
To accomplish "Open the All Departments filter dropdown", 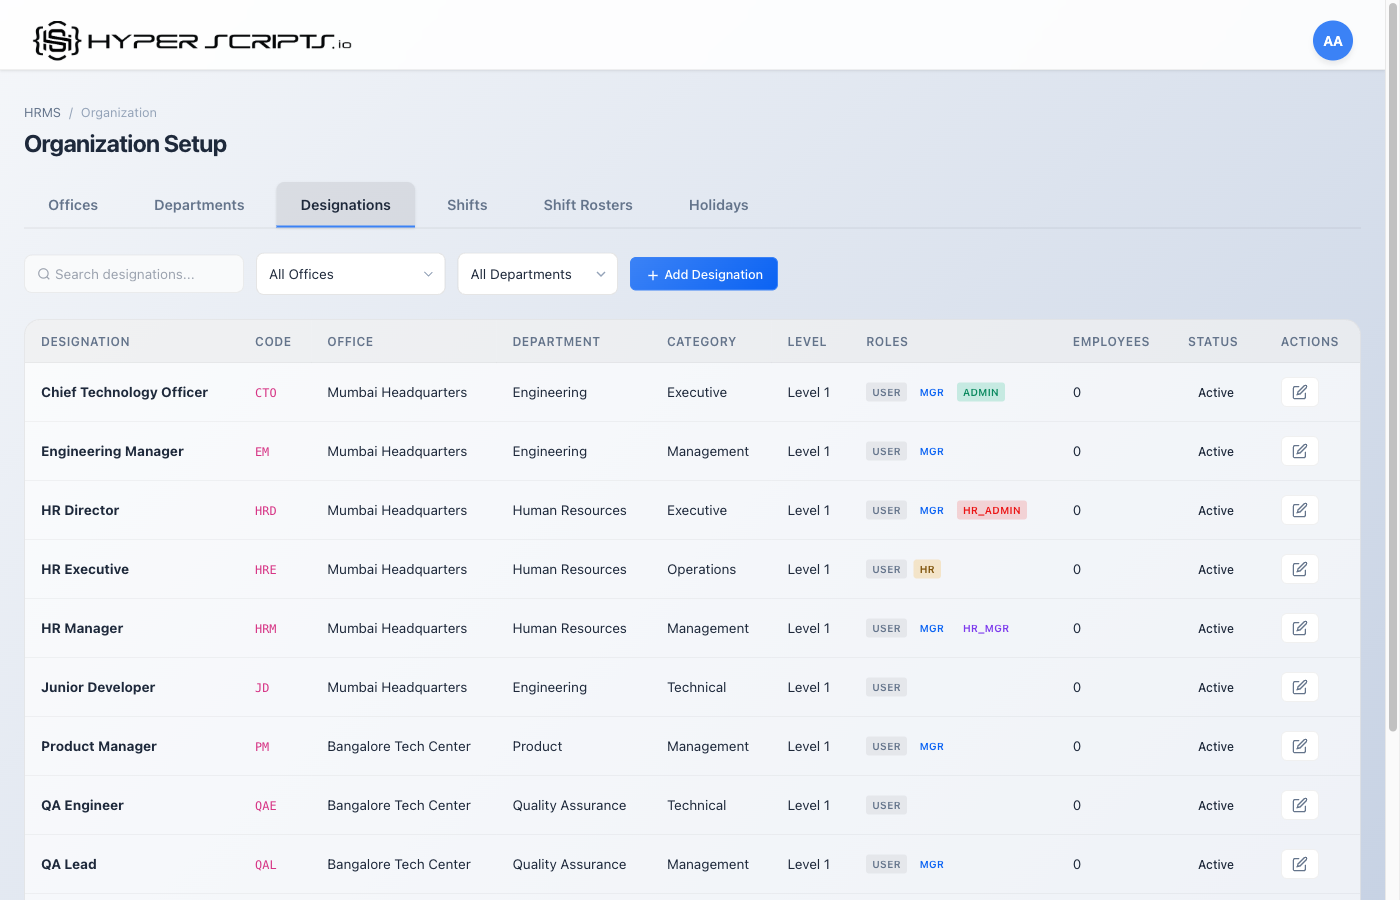I will [x=538, y=274].
